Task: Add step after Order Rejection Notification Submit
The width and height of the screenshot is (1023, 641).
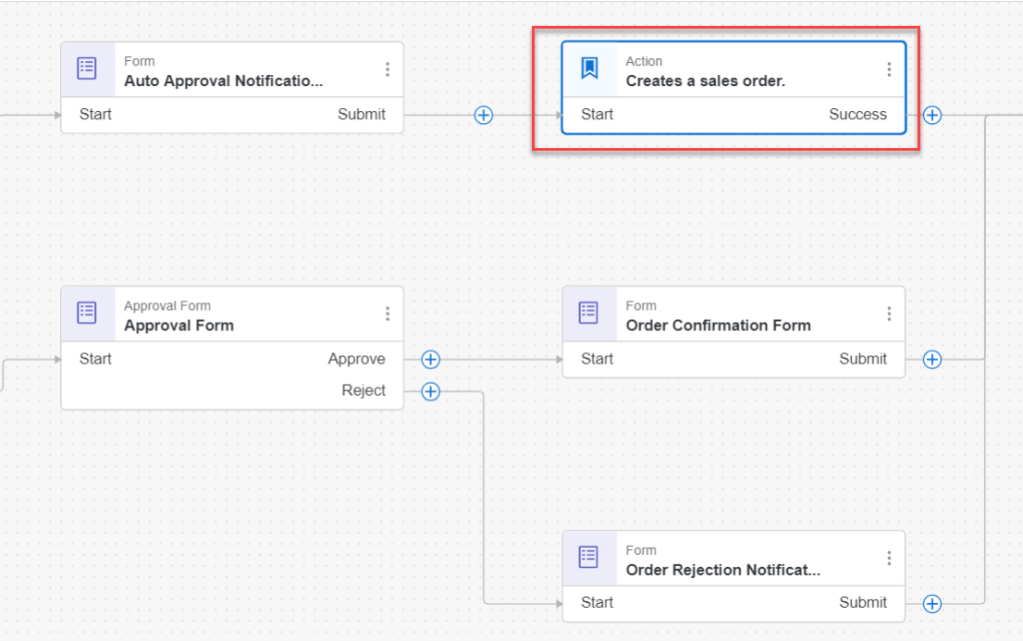Action: pyautogui.click(x=932, y=603)
